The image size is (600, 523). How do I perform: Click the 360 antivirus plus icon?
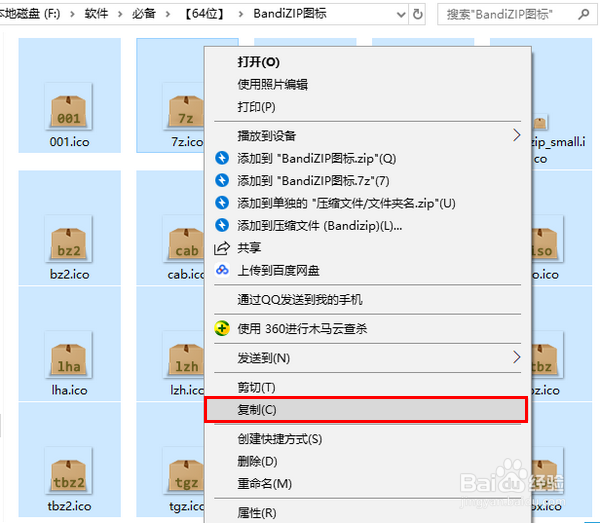pyautogui.click(x=222, y=328)
